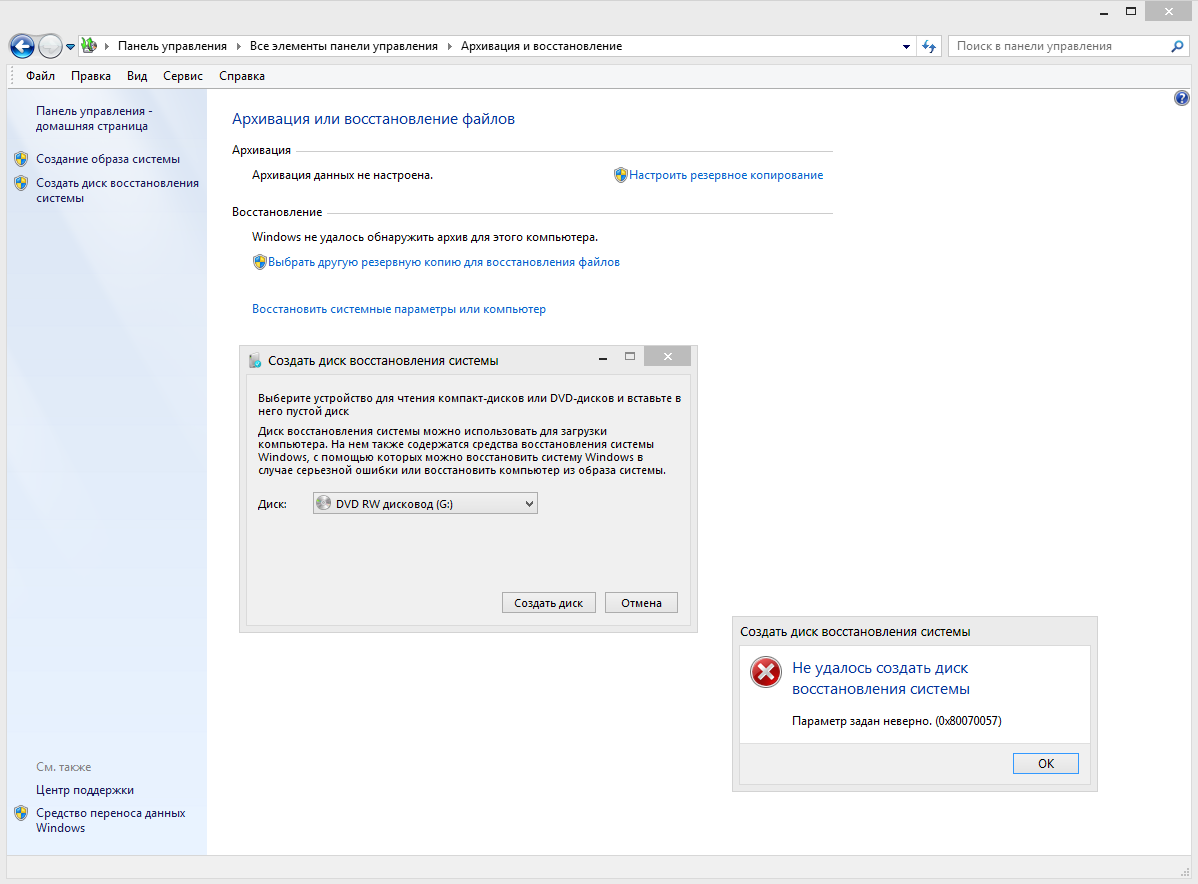The height and width of the screenshot is (884, 1198).
Task: Open the Сервис menu
Action: [182, 76]
